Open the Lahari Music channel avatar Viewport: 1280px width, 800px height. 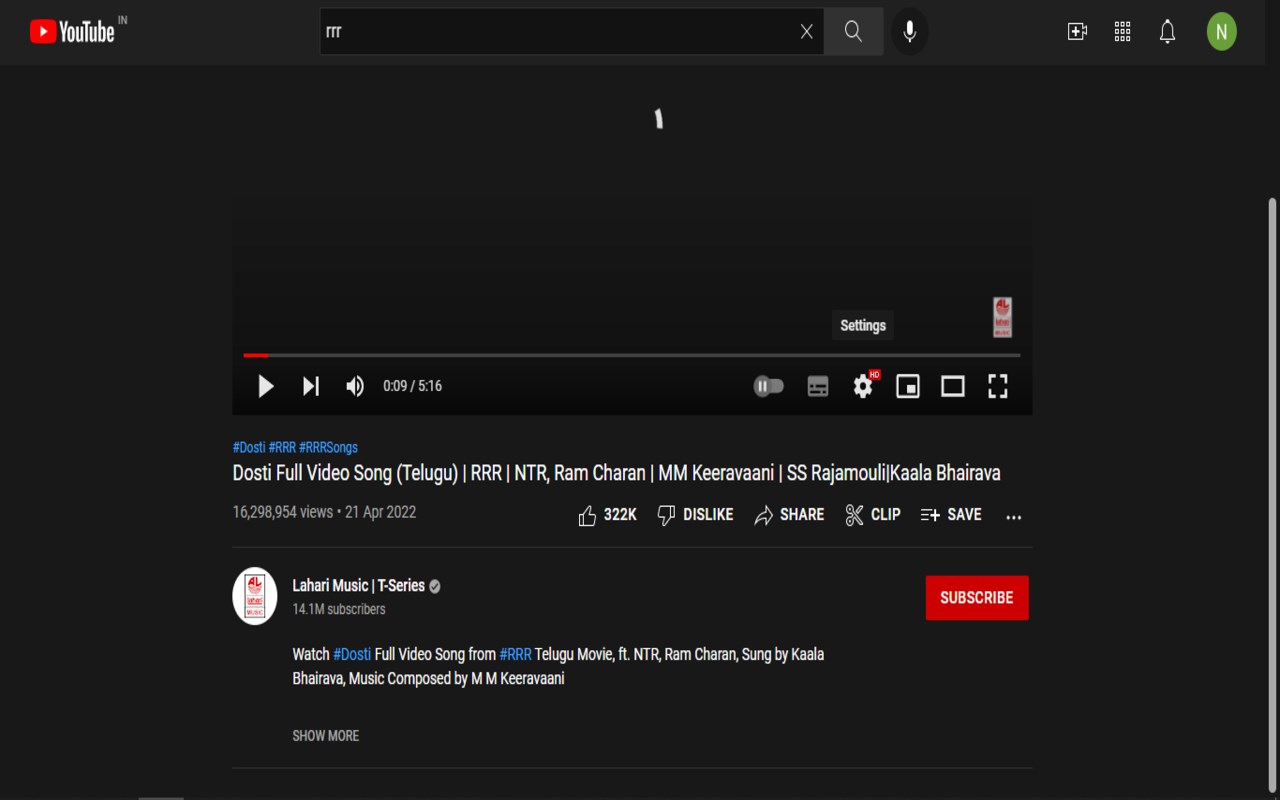tap(255, 596)
